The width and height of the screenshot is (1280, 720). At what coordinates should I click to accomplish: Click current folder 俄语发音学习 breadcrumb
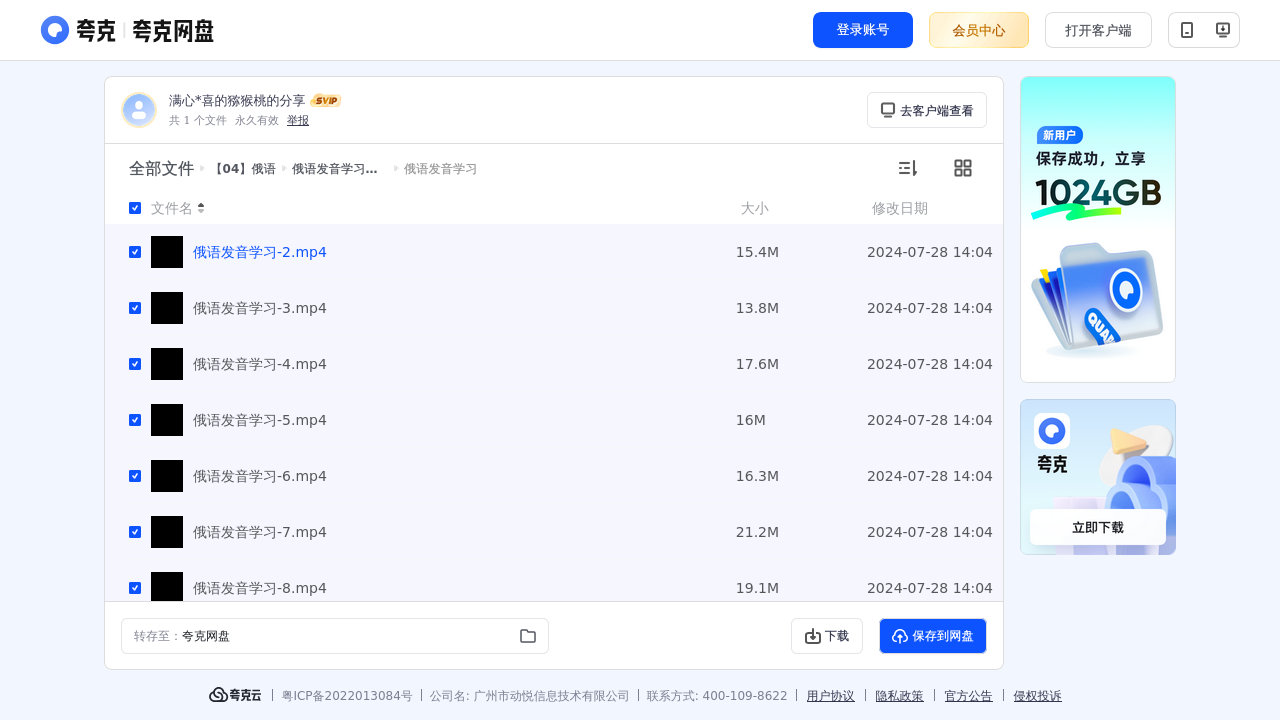(440, 169)
